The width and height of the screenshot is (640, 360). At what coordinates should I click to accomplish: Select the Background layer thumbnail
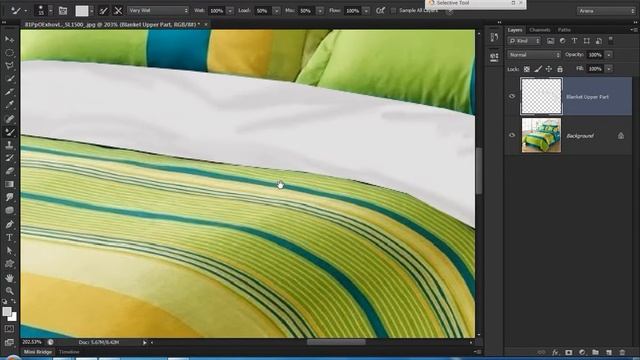541,135
